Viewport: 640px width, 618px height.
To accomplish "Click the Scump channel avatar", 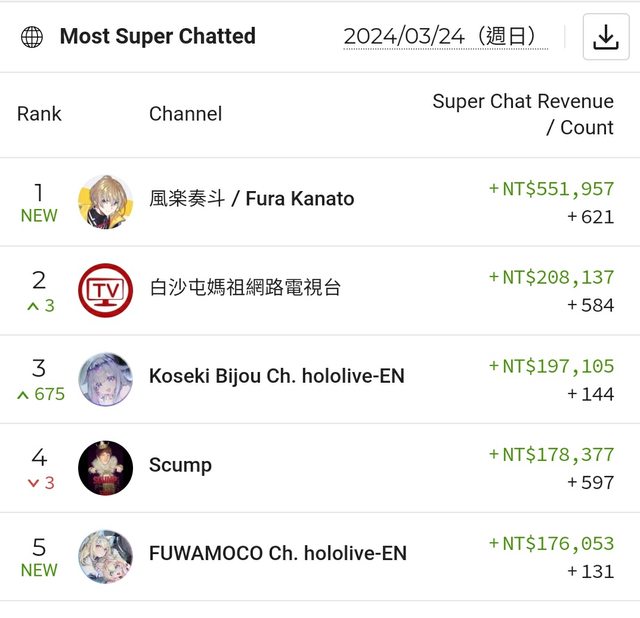I will 105,467.
